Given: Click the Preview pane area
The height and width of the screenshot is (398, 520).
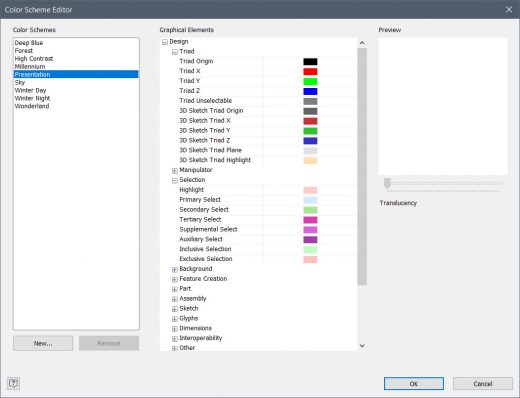Looking at the screenshot, I should 443,106.
